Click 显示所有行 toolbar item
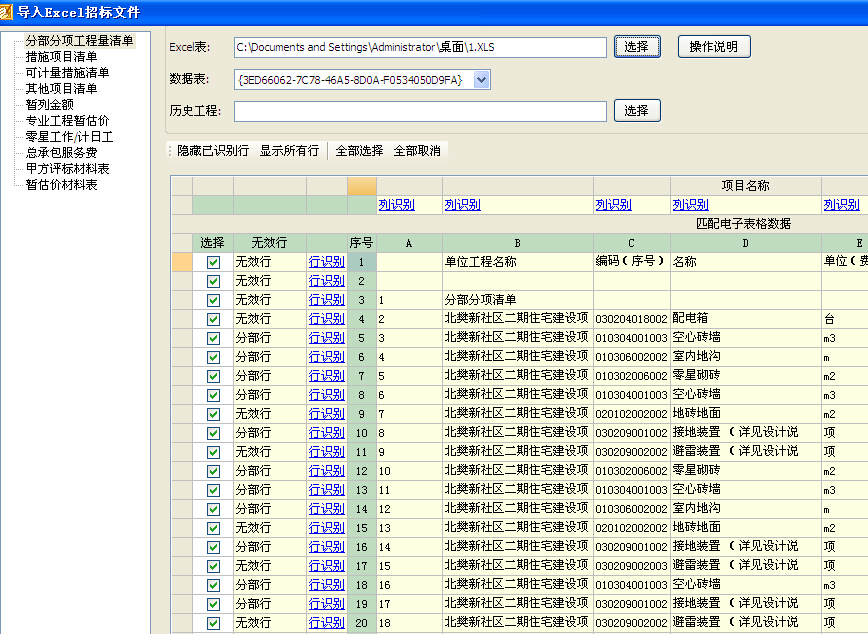 click(x=290, y=151)
